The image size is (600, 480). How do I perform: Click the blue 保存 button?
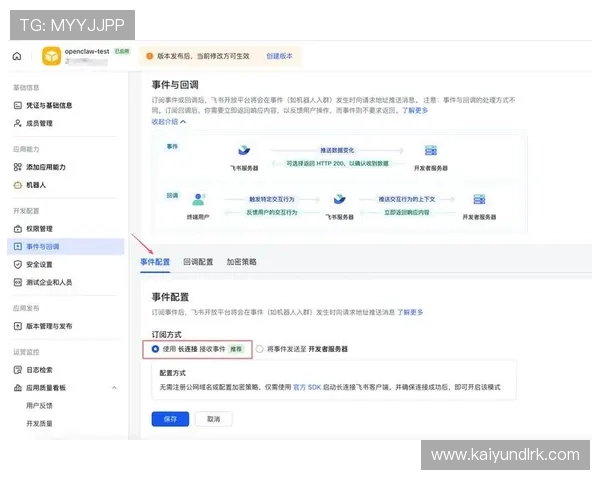170,419
